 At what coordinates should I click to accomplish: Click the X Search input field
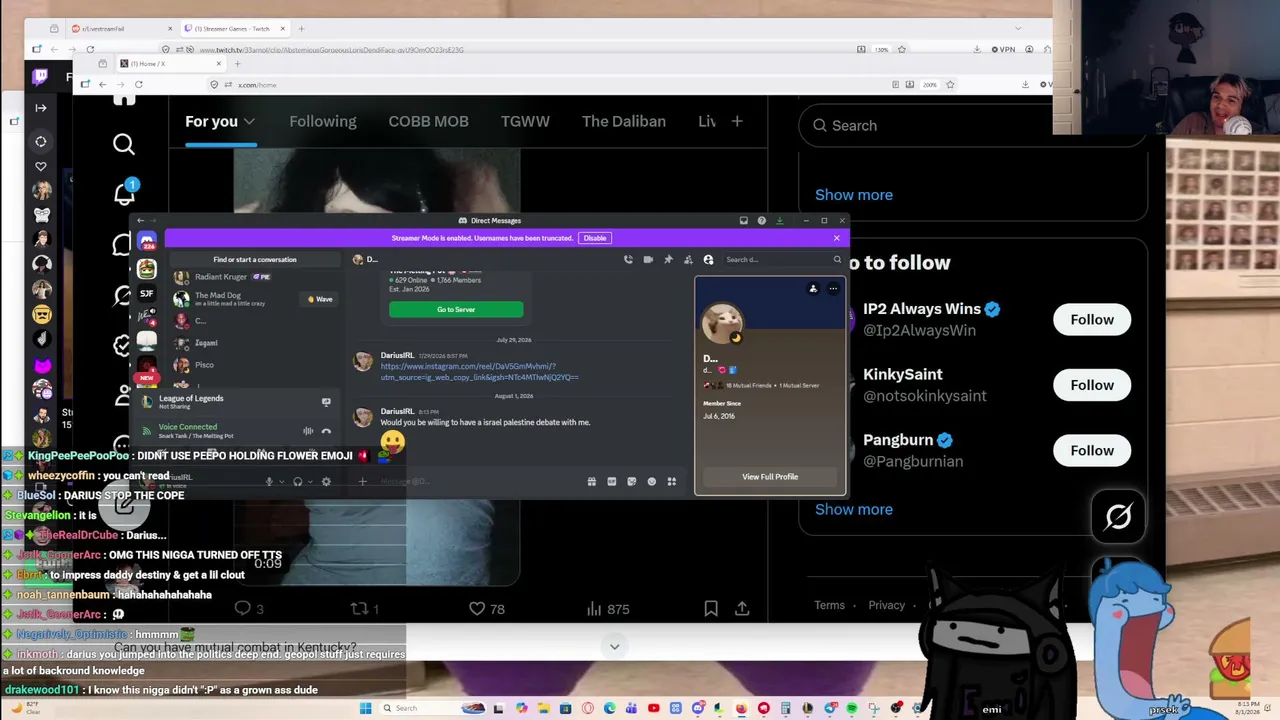point(972,125)
